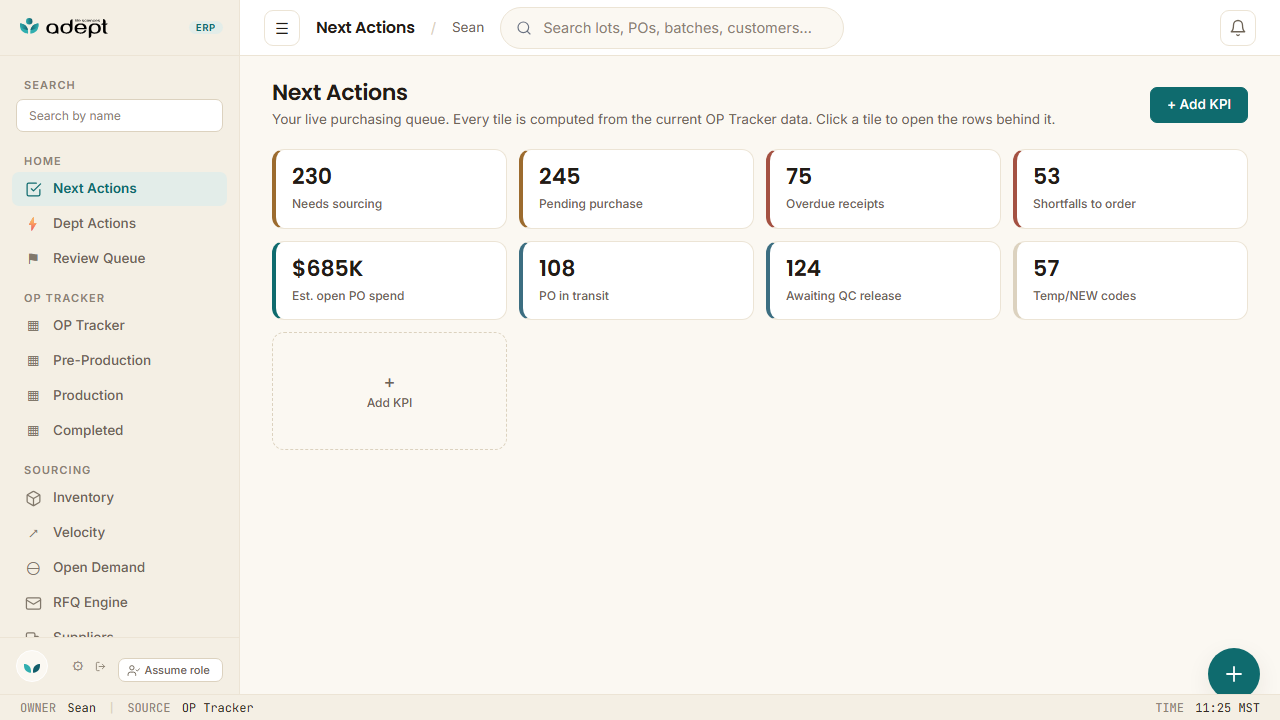The image size is (1280, 720).
Task: Click the Next Actions breadcrumb in header
Action: click(x=365, y=28)
